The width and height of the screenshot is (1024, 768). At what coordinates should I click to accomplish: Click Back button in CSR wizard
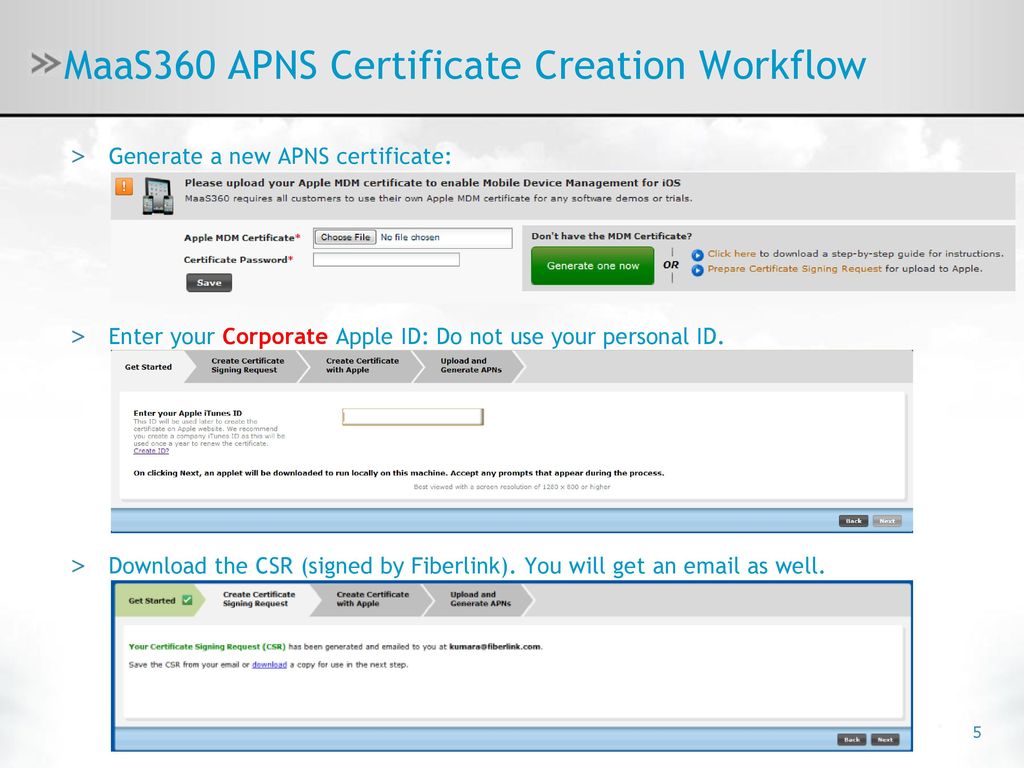pos(852,740)
